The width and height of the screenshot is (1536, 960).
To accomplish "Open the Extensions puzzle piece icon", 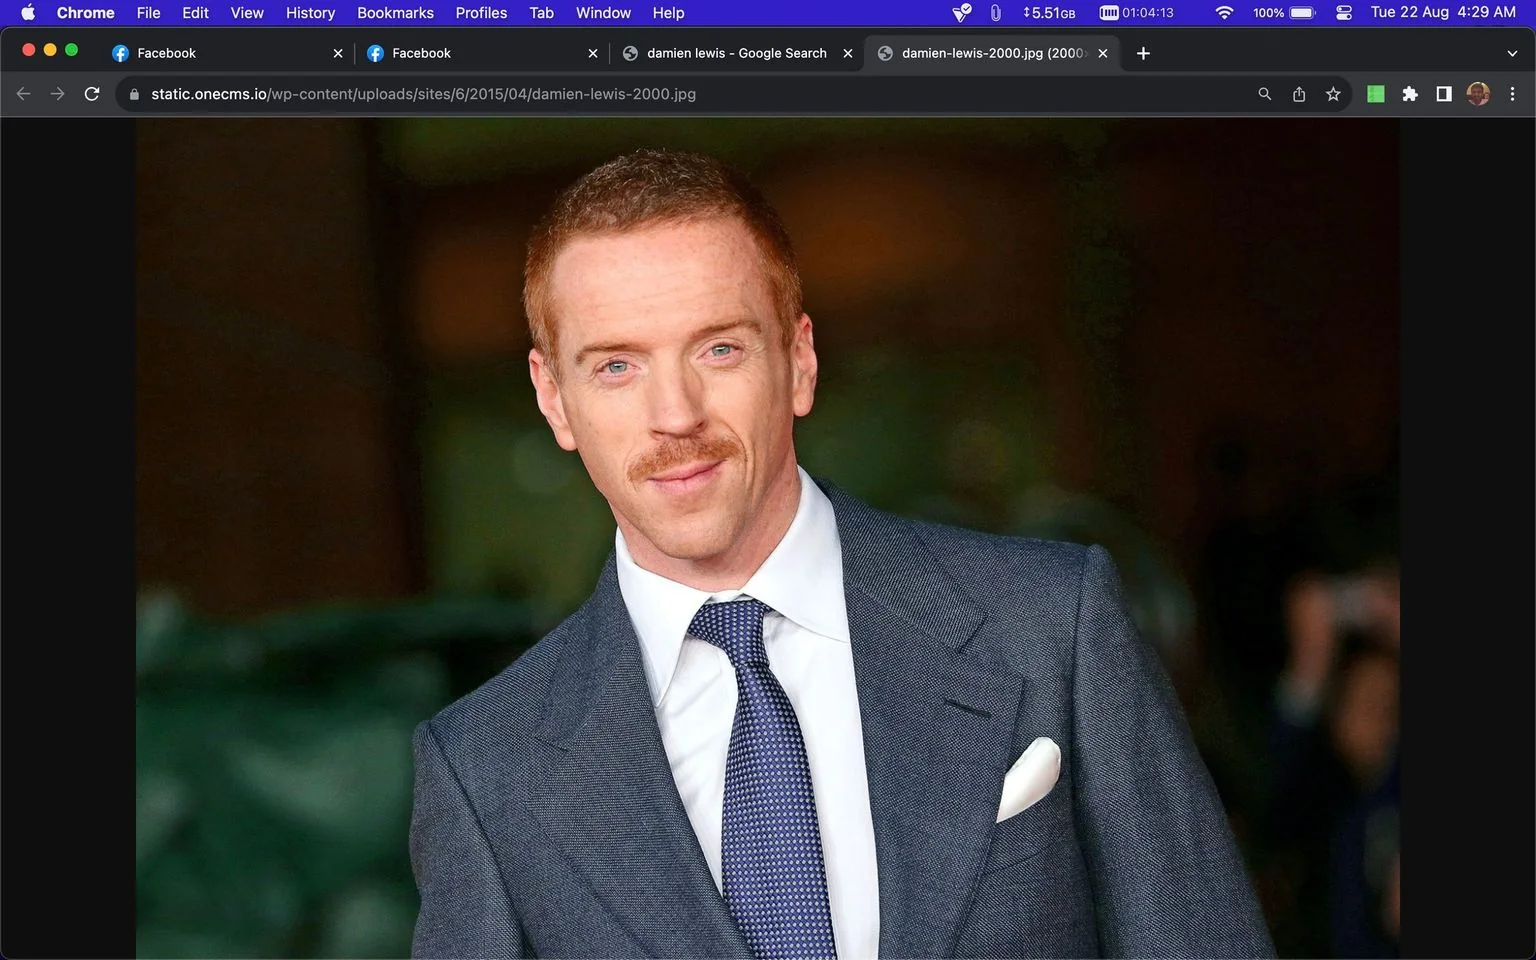I will click(1410, 94).
